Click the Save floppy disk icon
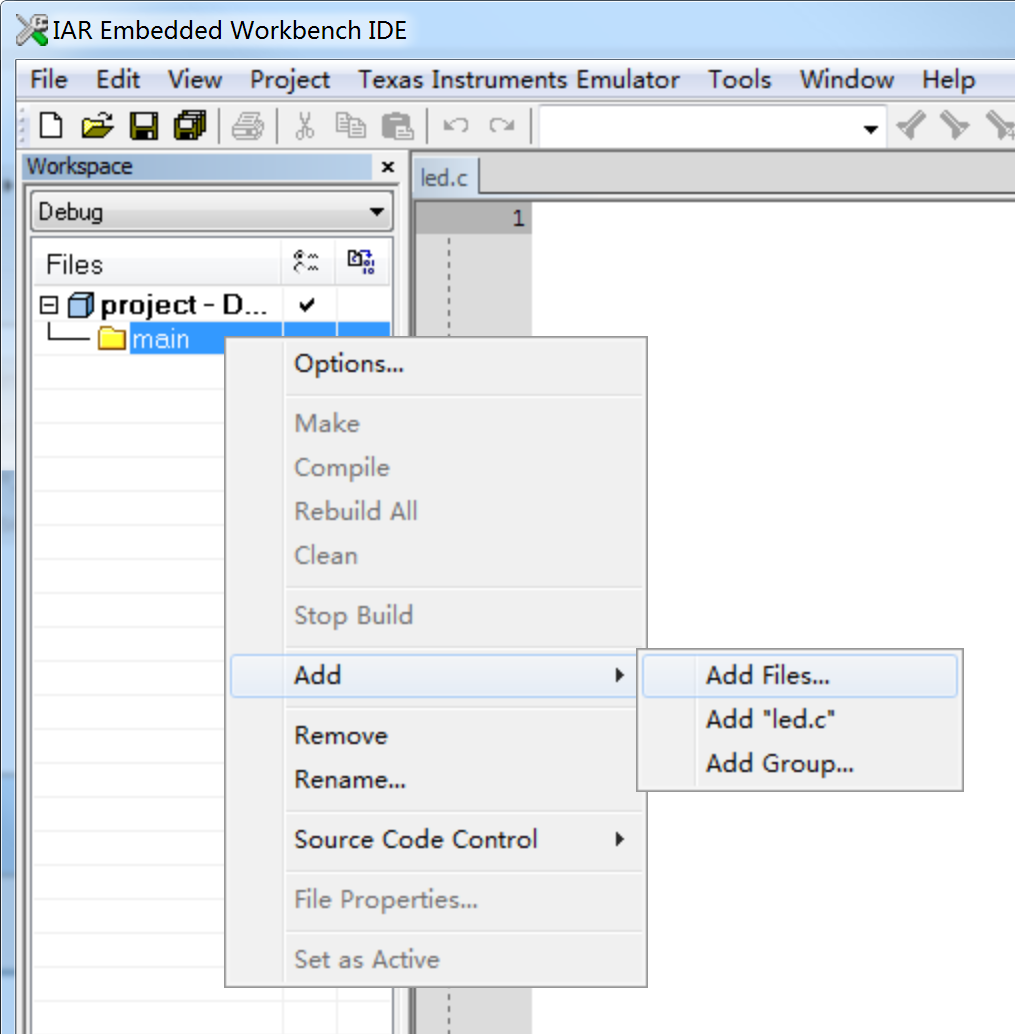 tap(144, 125)
